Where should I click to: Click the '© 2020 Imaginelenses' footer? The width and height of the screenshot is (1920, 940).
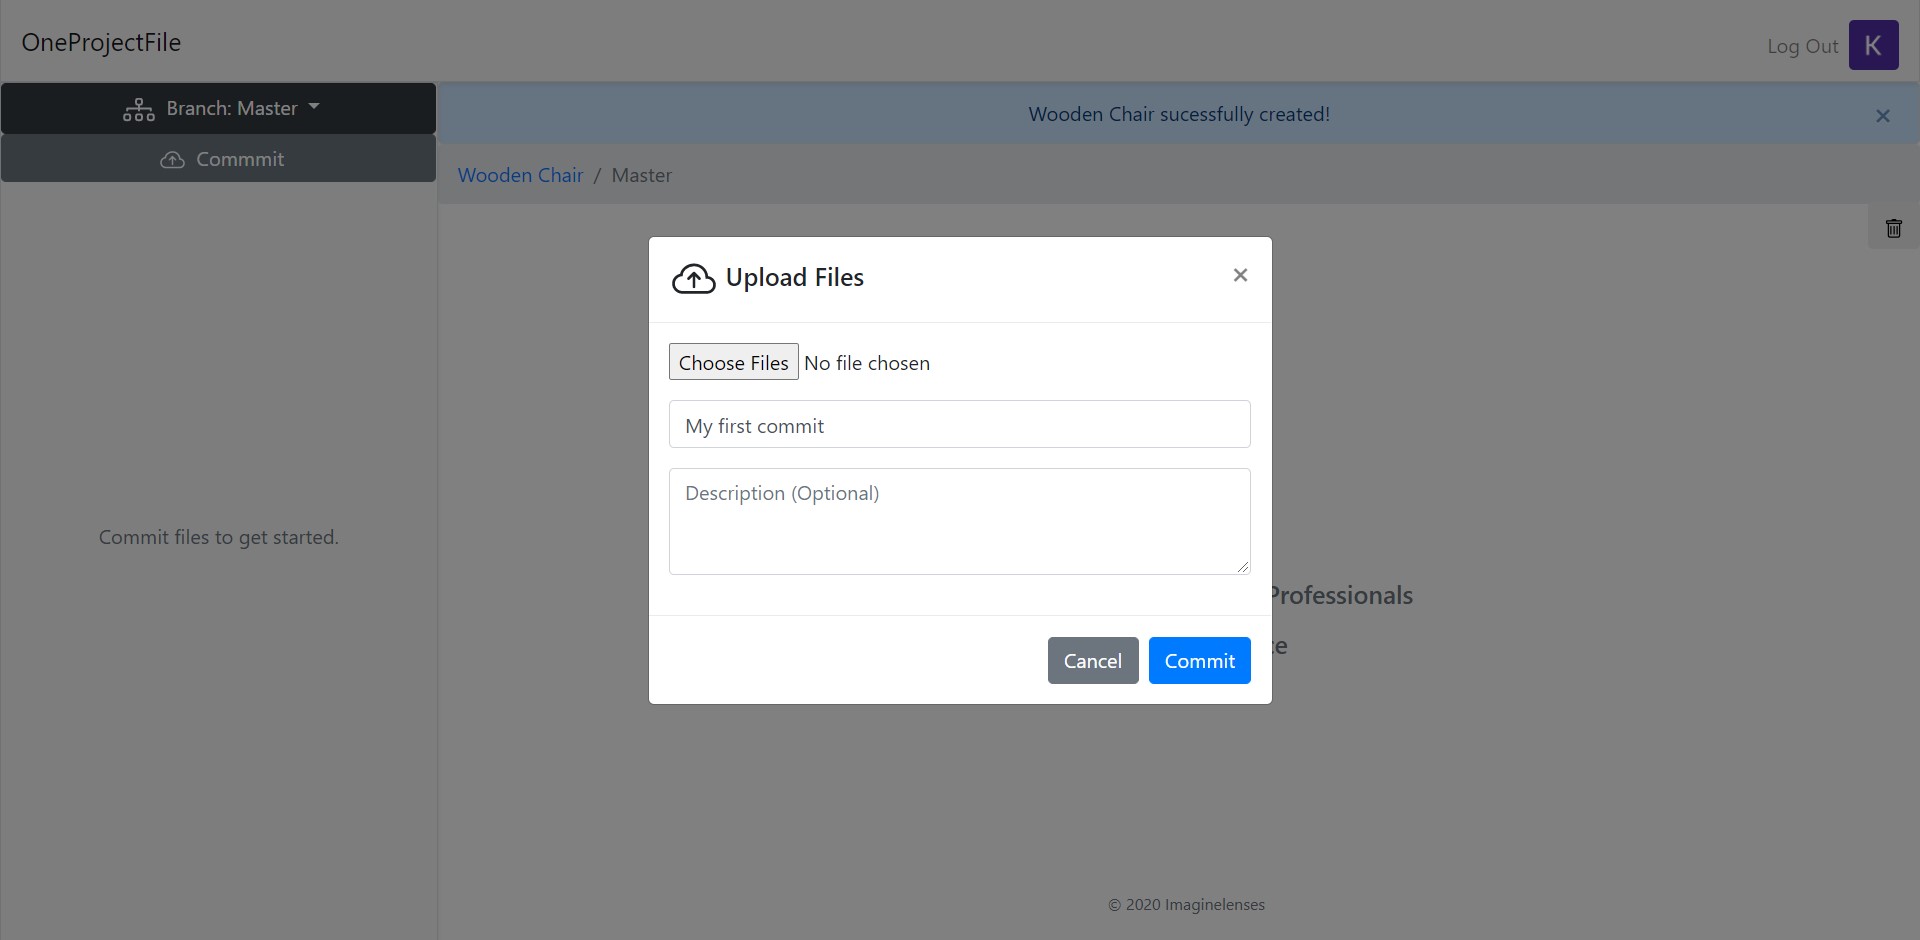pos(1186,905)
